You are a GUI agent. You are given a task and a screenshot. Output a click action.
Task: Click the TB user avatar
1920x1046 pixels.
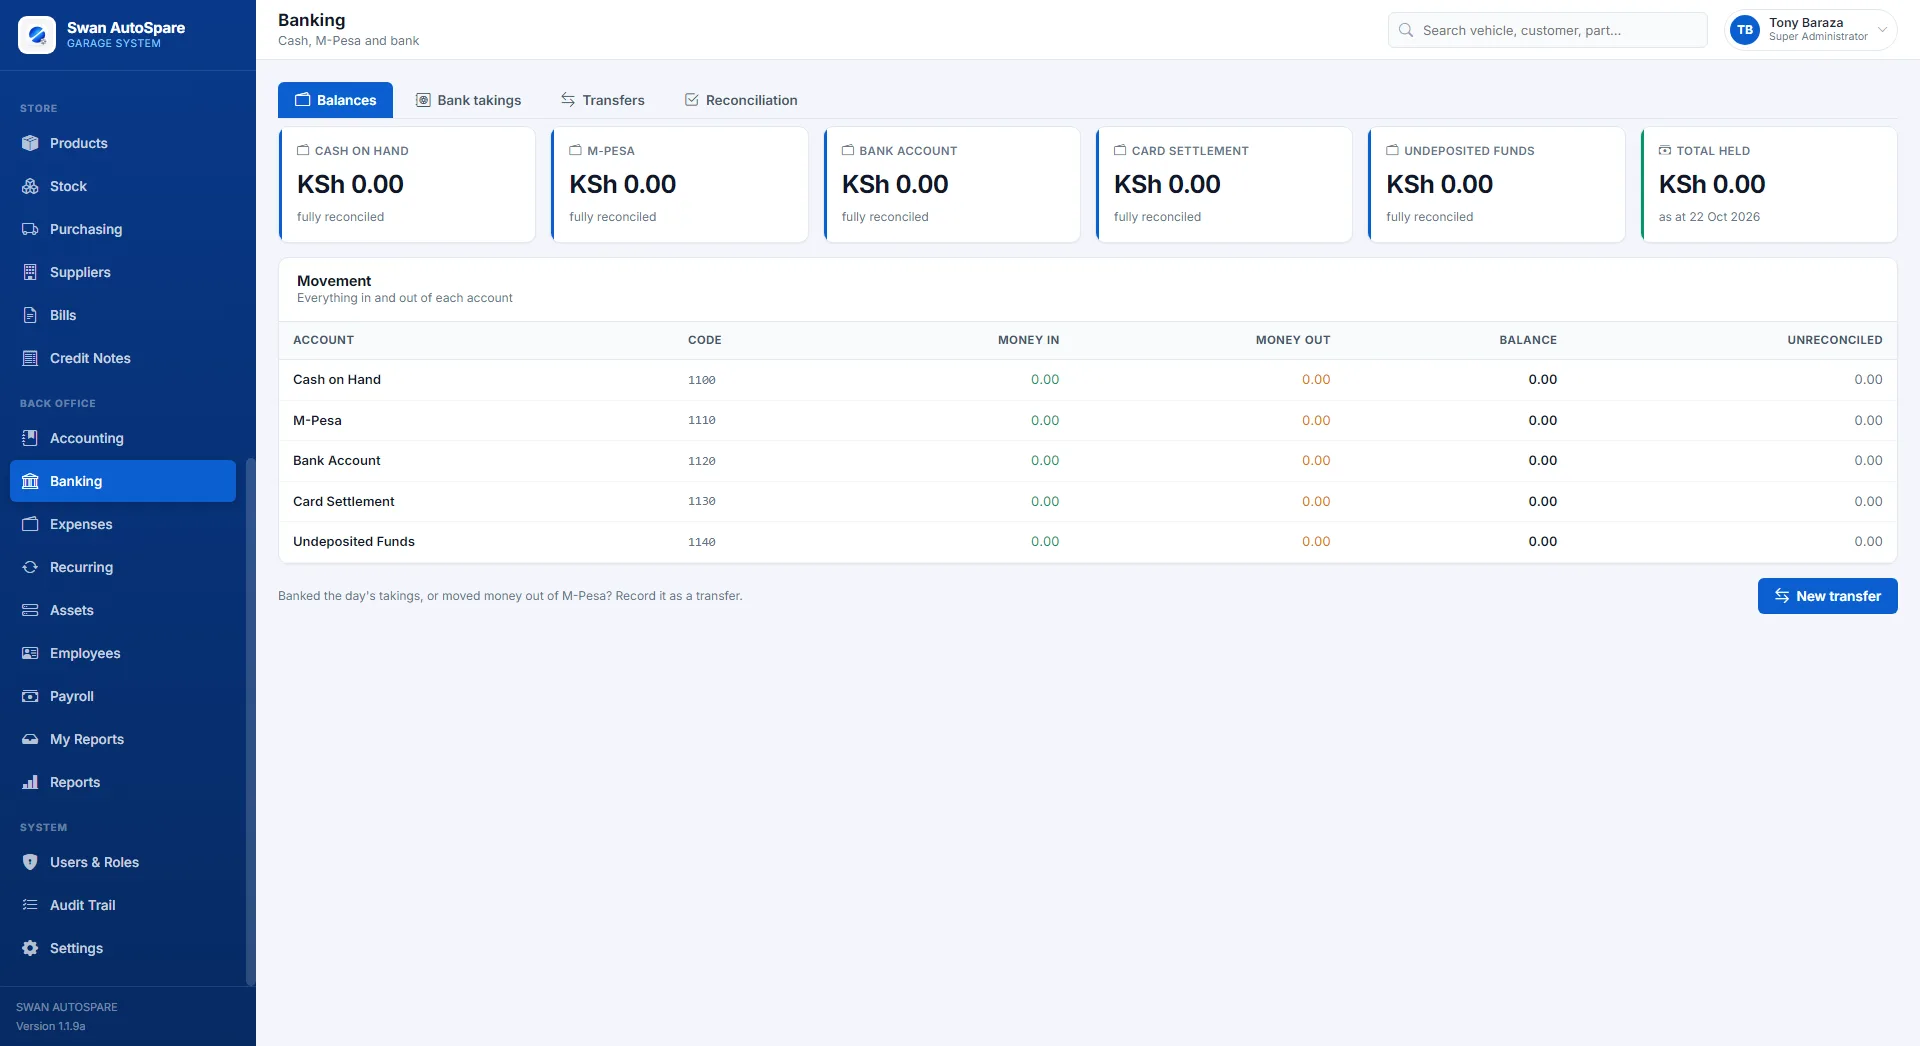coord(1745,30)
